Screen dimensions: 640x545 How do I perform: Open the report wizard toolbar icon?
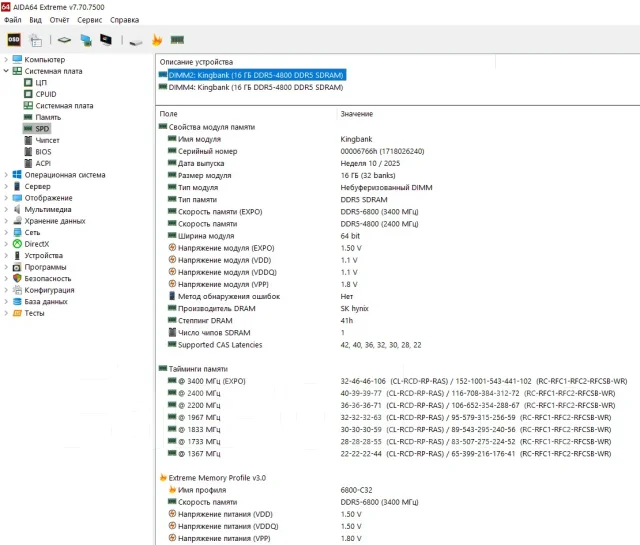point(36,40)
